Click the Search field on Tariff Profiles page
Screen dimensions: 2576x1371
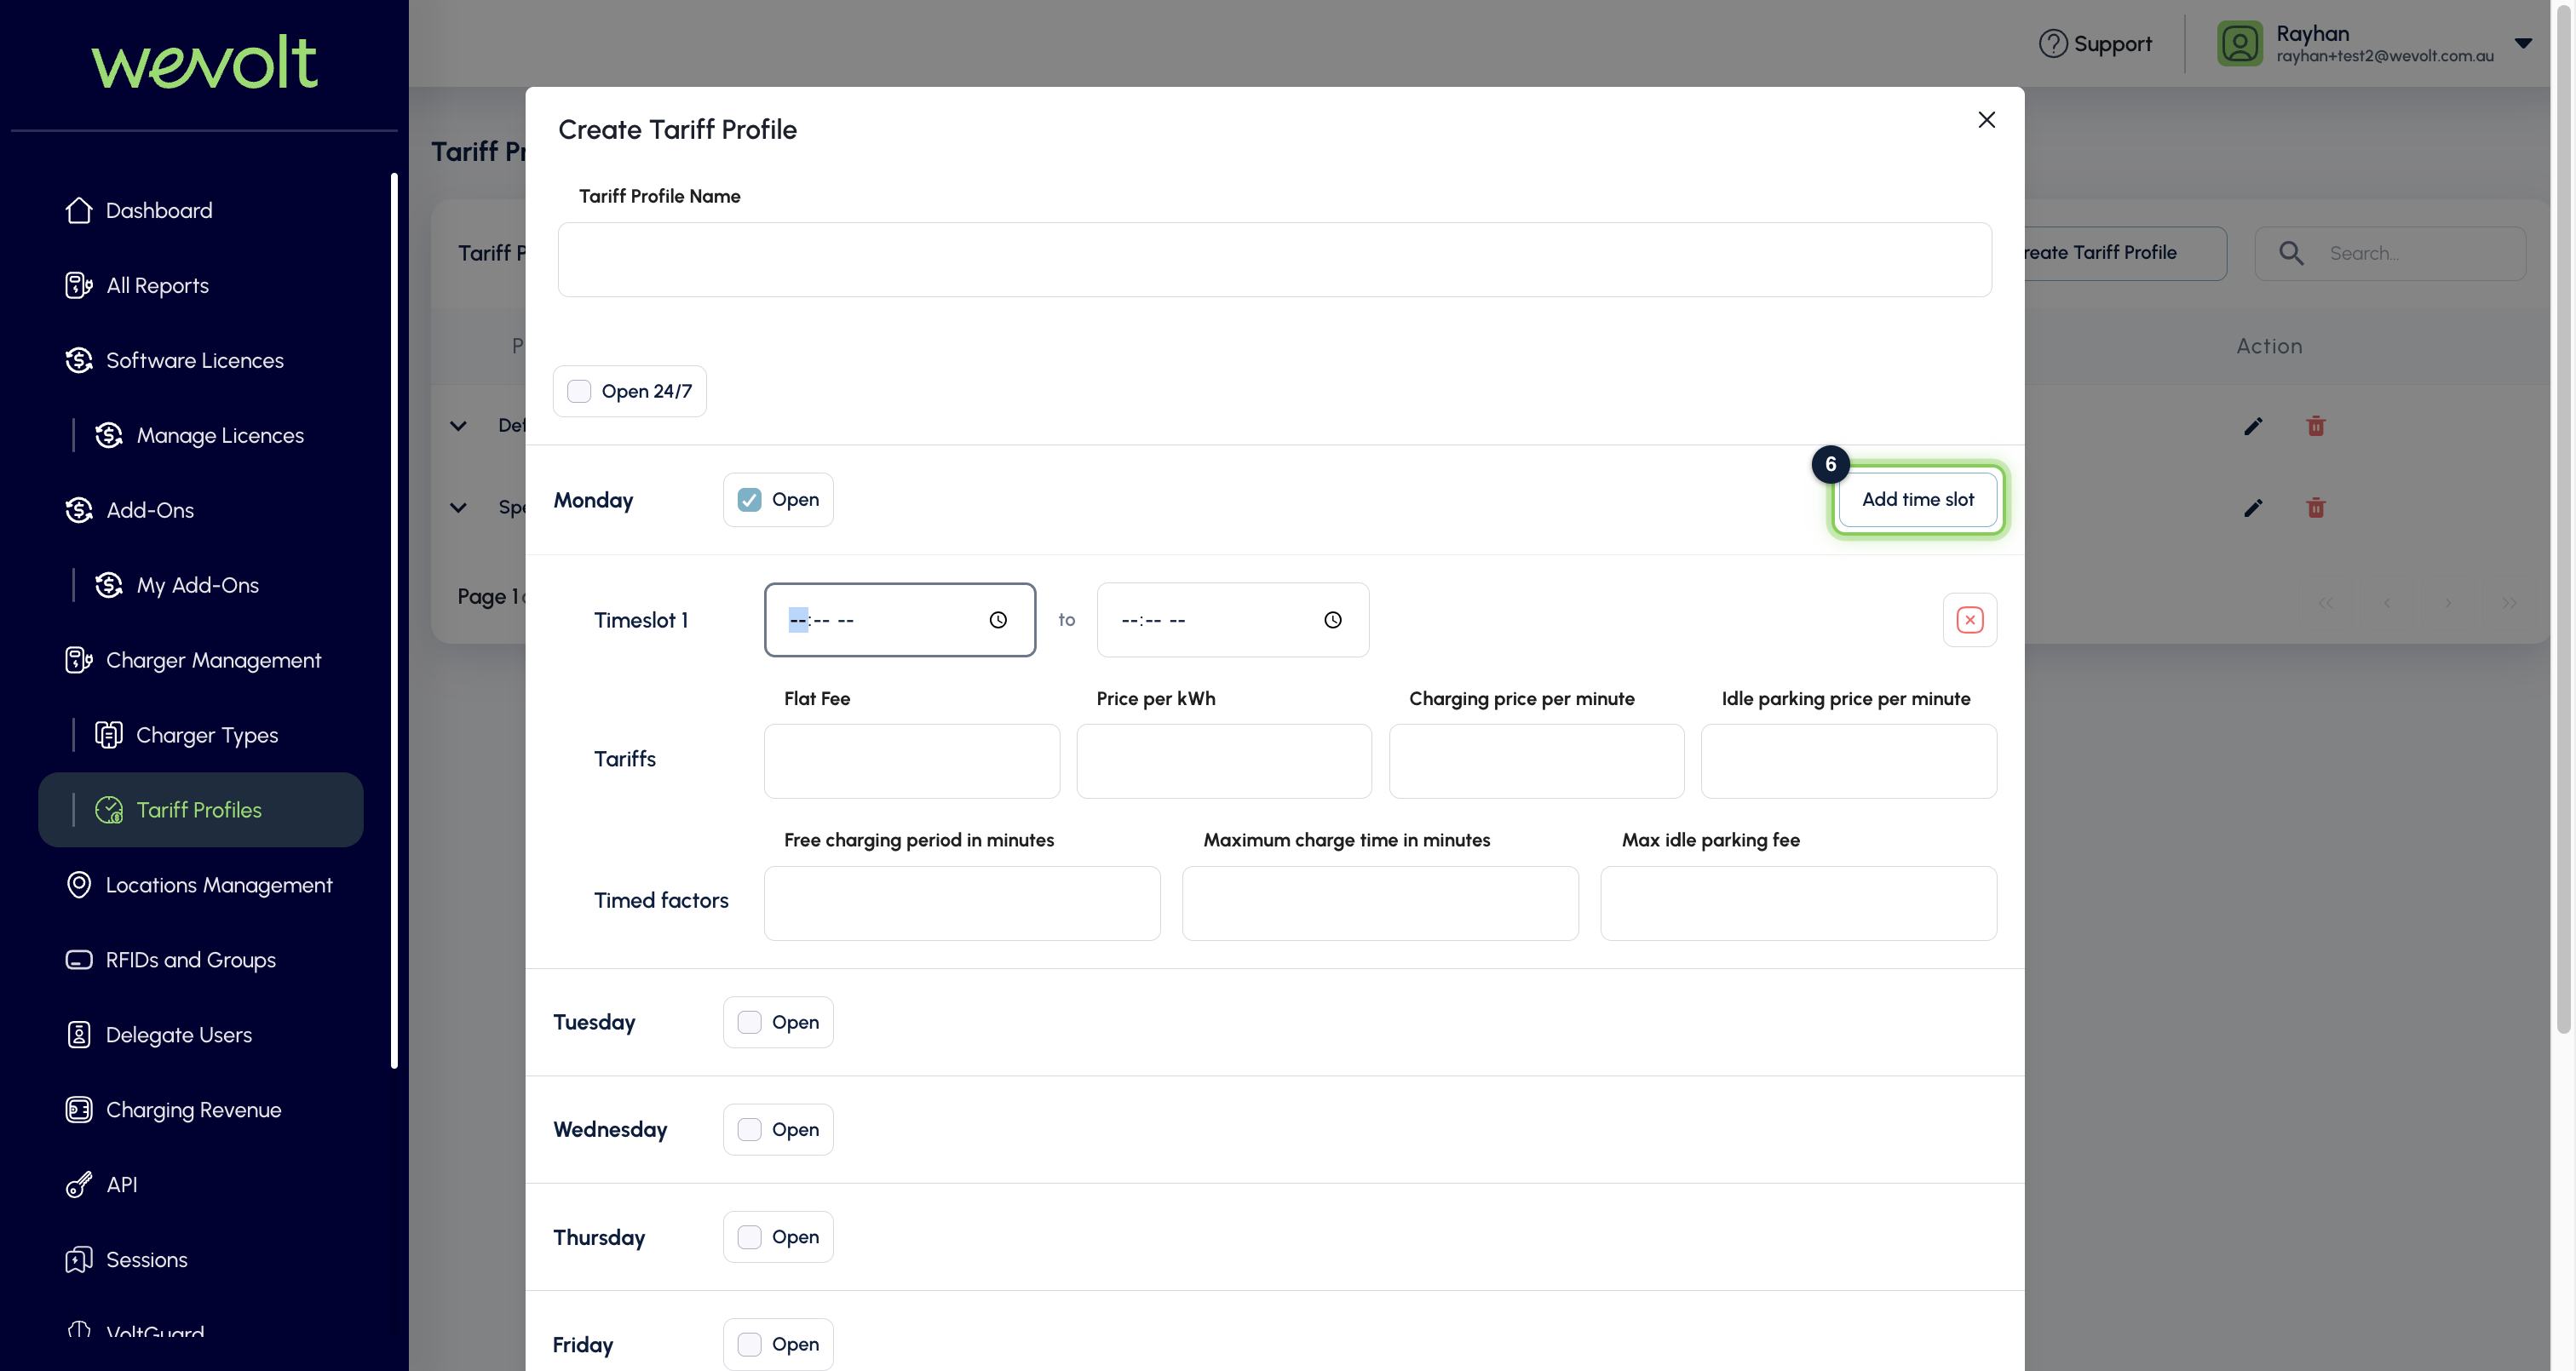[x=2390, y=253]
